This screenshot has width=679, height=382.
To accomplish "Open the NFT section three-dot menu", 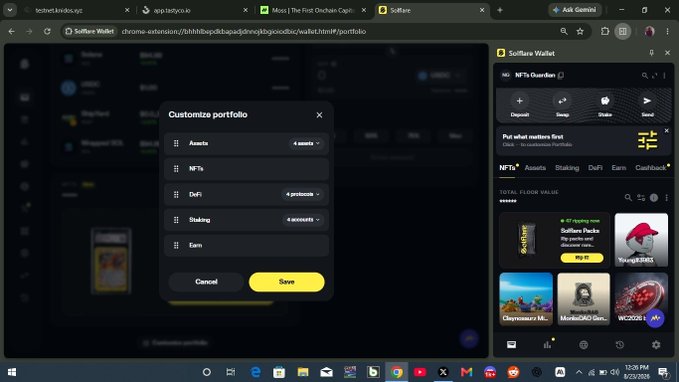I will coord(666,197).
